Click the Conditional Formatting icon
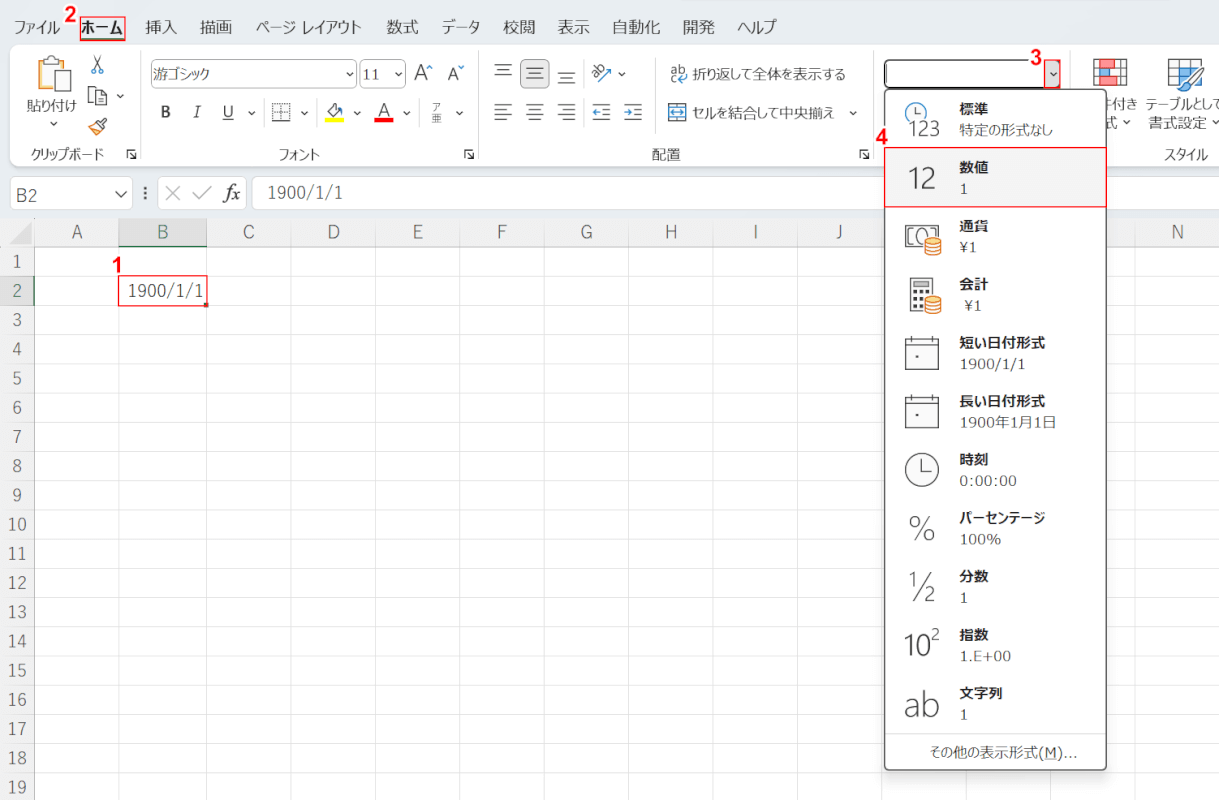1219x800 pixels. click(1108, 76)
